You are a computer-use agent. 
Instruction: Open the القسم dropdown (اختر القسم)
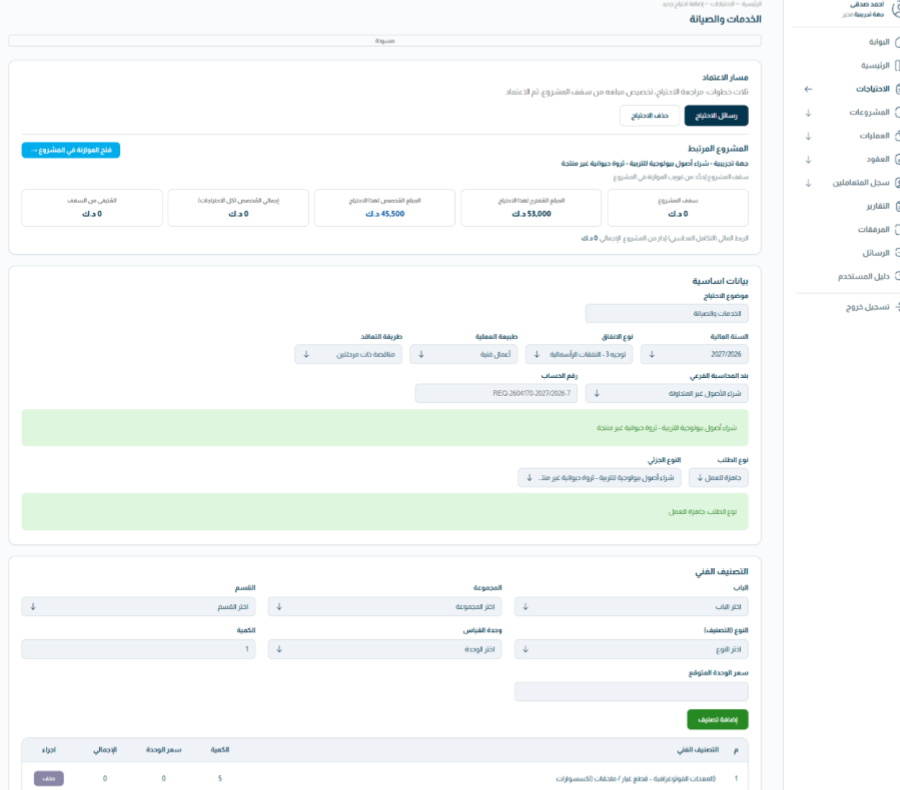[138, 607]
